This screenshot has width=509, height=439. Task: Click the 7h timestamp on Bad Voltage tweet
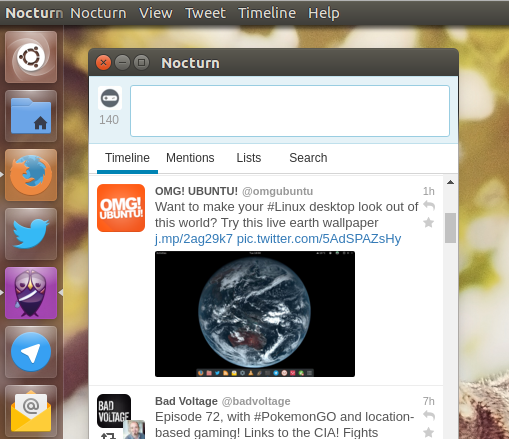click(x=429, y=401)
